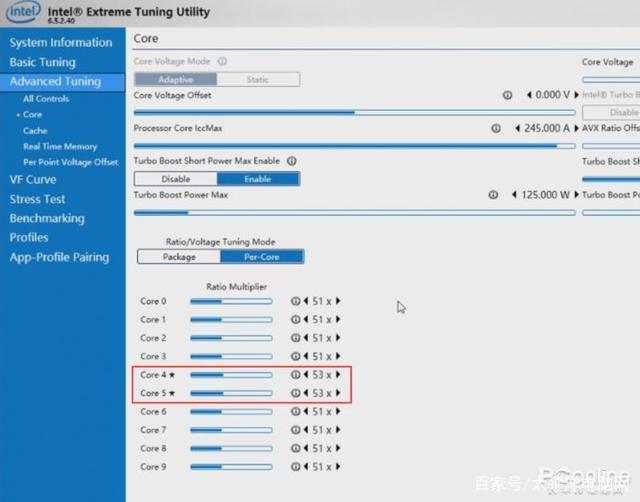Decrease Core 5 ratio multiplier
The height and width of the screenshot is (502, 640).
pos(306,393)
